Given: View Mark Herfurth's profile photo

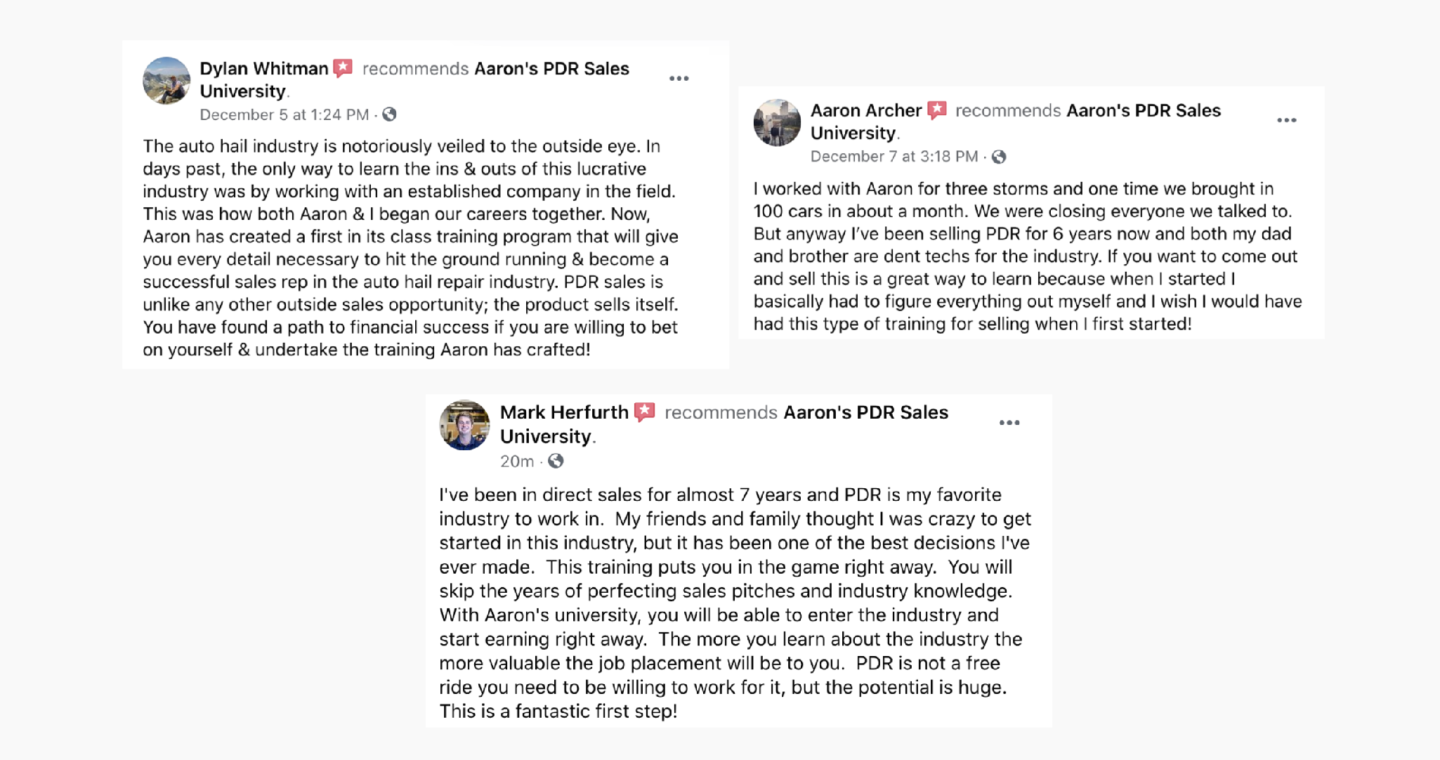Looking at the screenshot, I should (465, 425).
